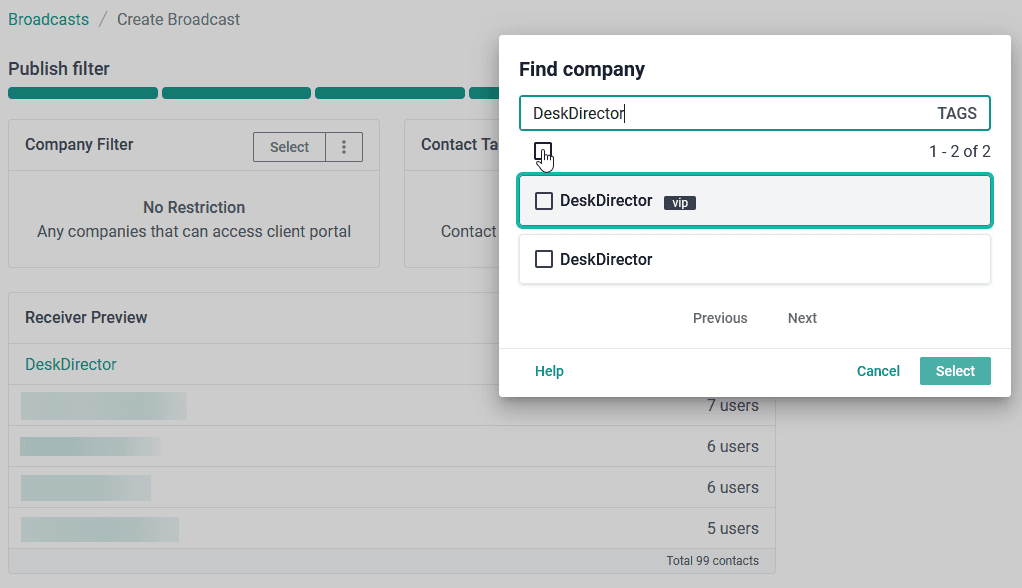Go to Next results page
Image resolution: width=1022 pixels, height=588 pixels.
coord(802,318)
